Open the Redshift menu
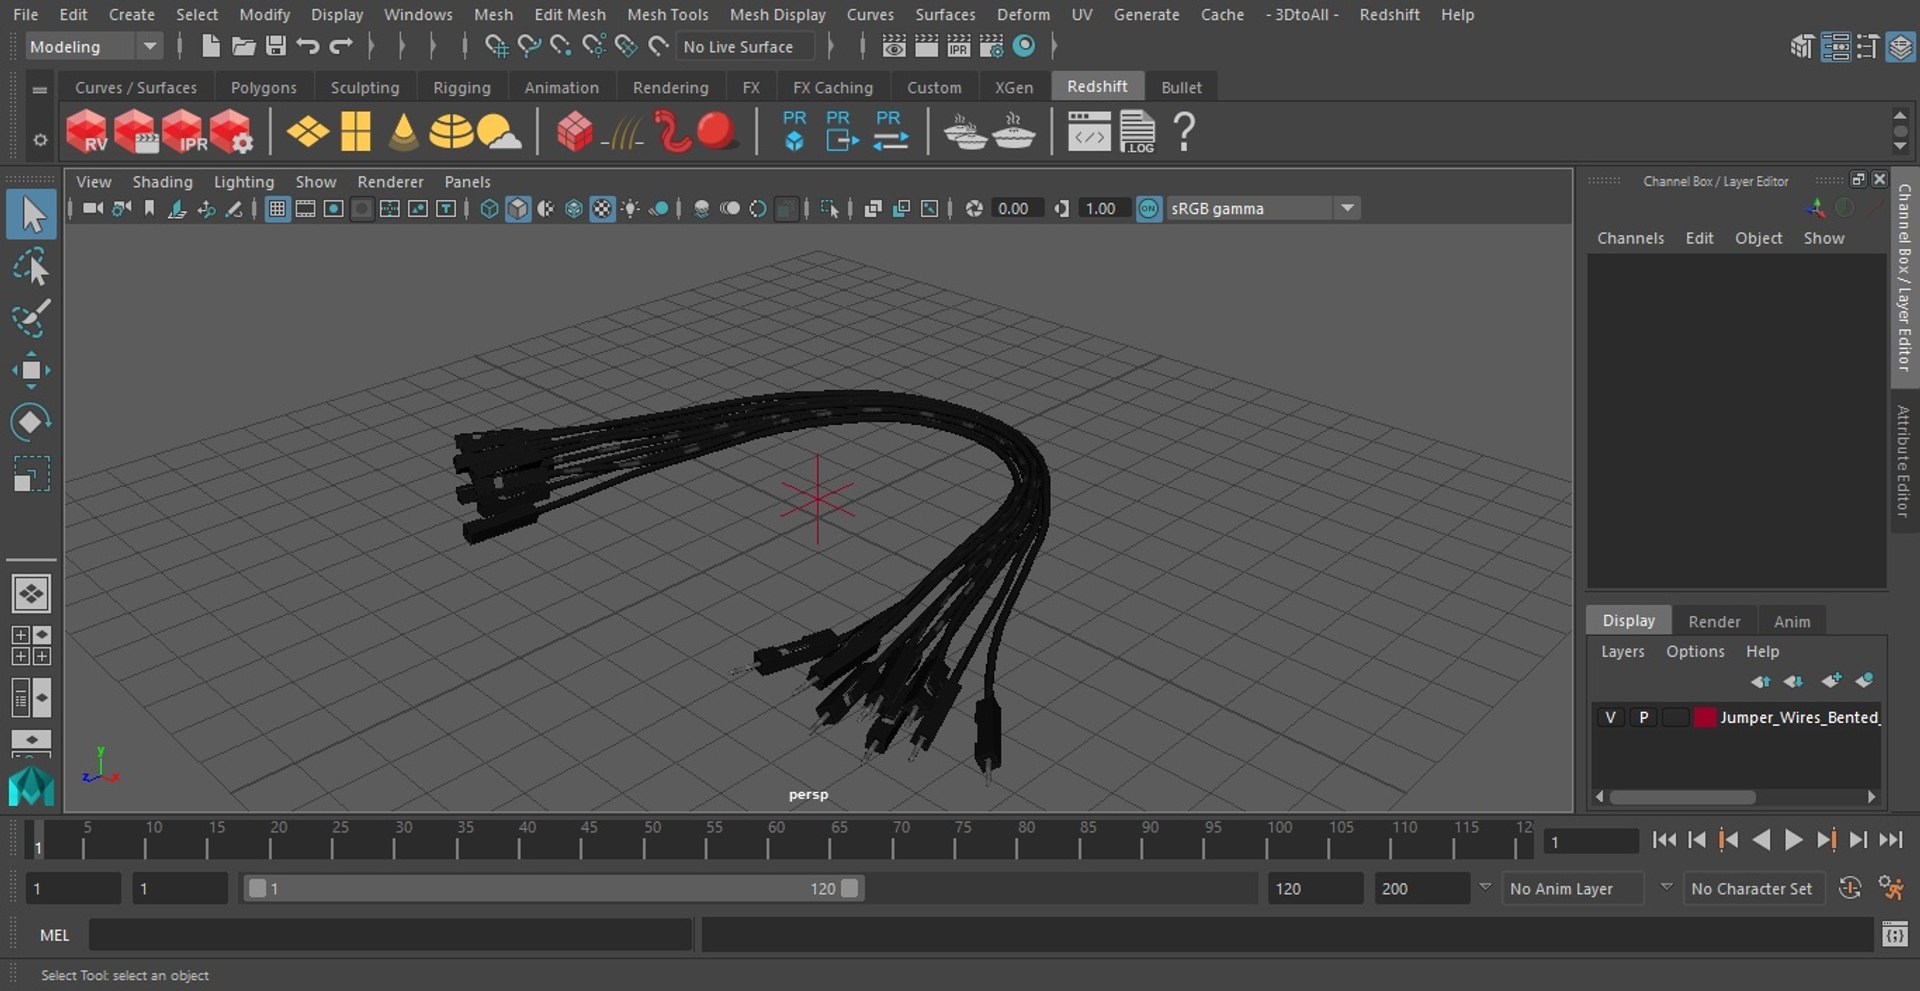The width and height of the screenshot is (1920, 991). coord(1389,14)
